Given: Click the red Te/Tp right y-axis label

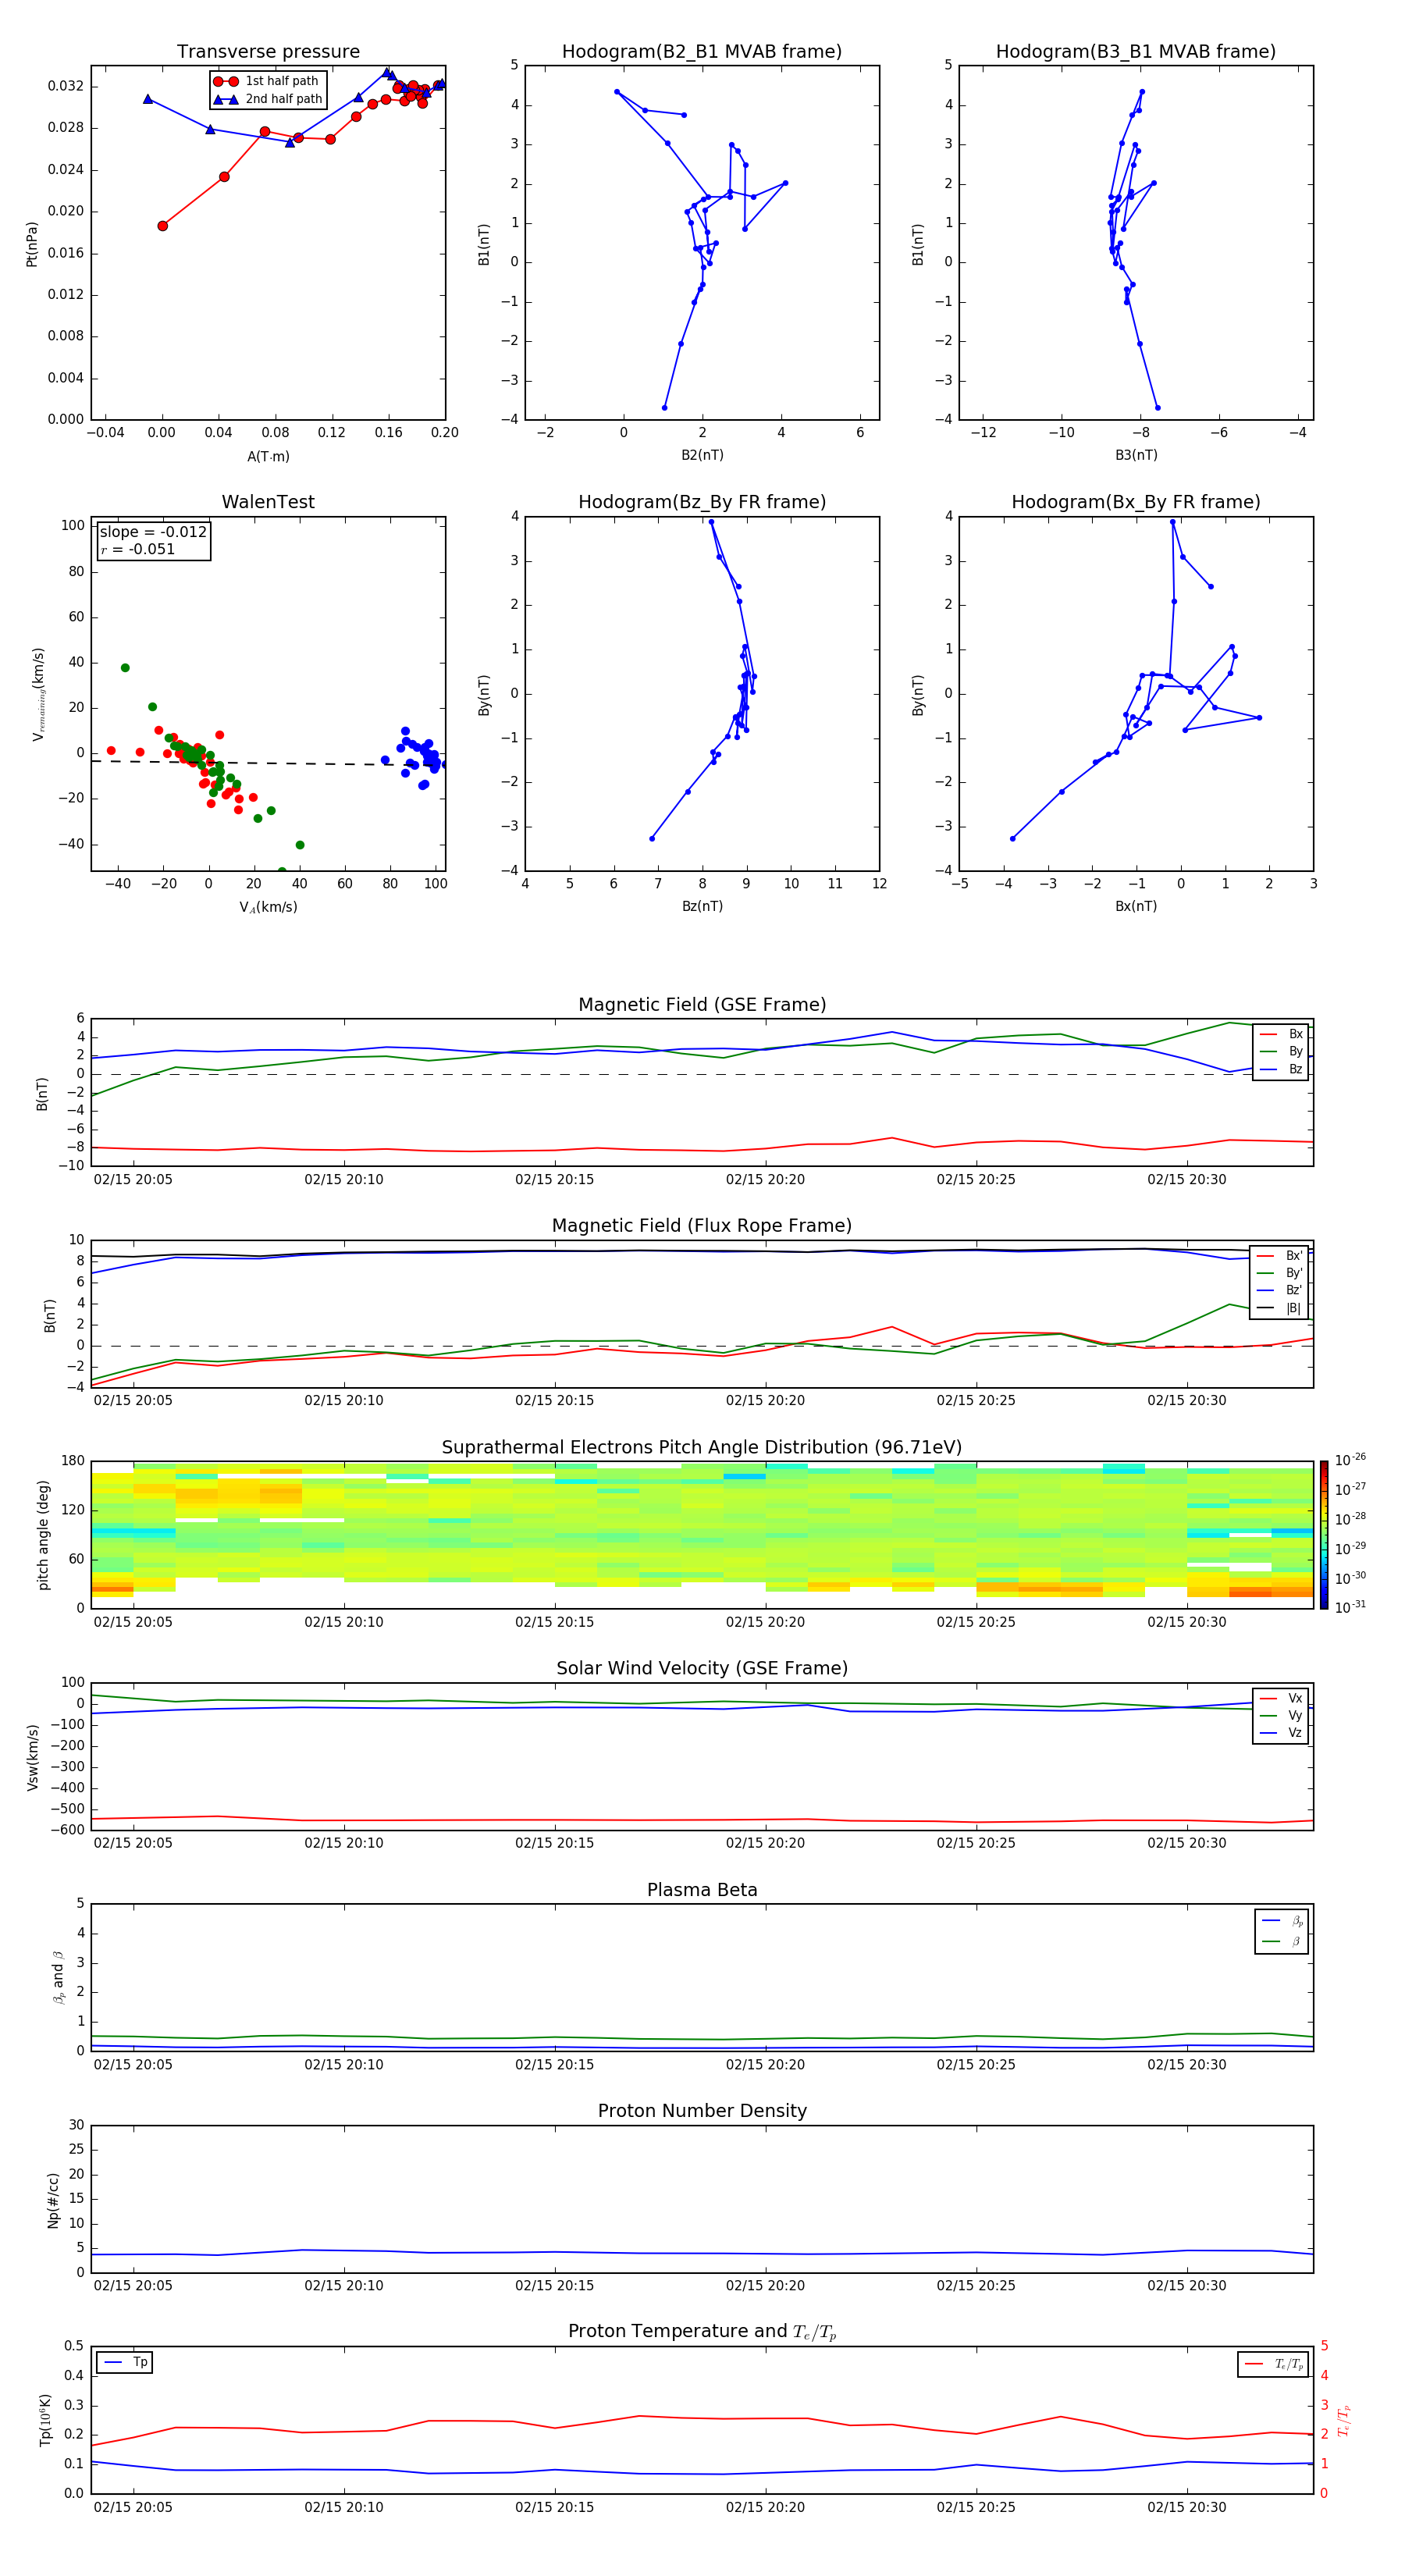Looking at the screenshot, I should click(x=1345, y=2420).
